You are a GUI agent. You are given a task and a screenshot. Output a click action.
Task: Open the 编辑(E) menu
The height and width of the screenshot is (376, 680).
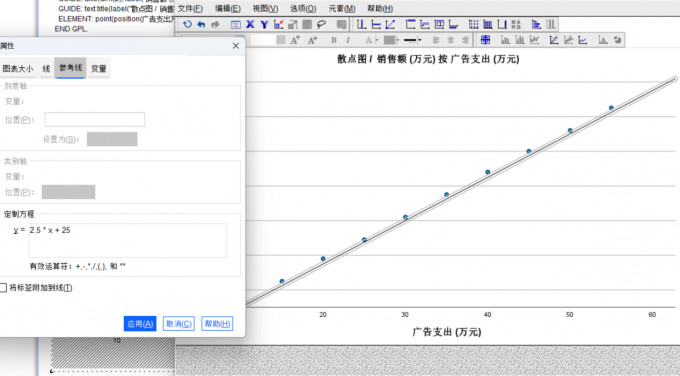[x=228, y=8]
